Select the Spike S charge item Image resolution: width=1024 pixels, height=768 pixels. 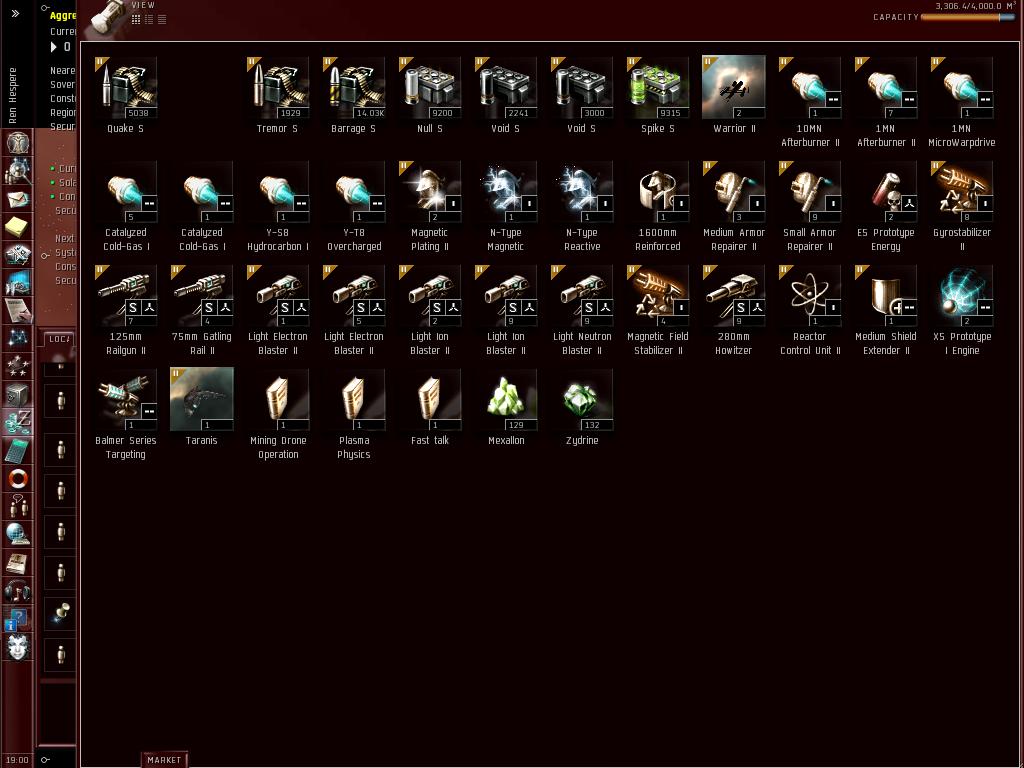(658, 95)
